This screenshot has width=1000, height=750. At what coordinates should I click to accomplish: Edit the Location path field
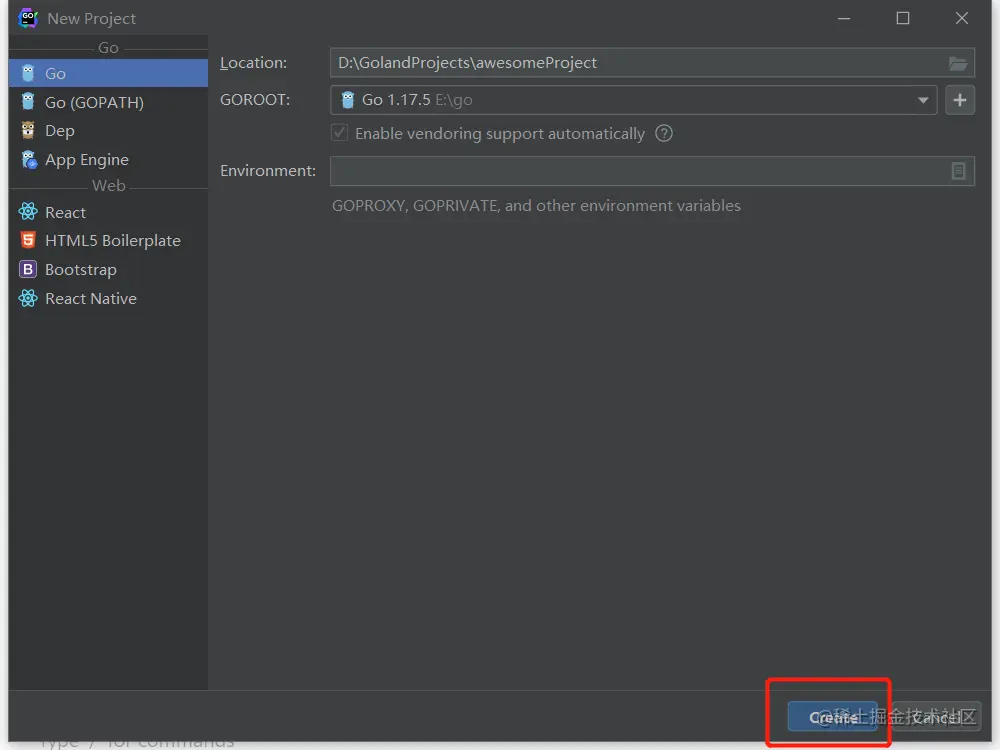(x=652, y=62)
